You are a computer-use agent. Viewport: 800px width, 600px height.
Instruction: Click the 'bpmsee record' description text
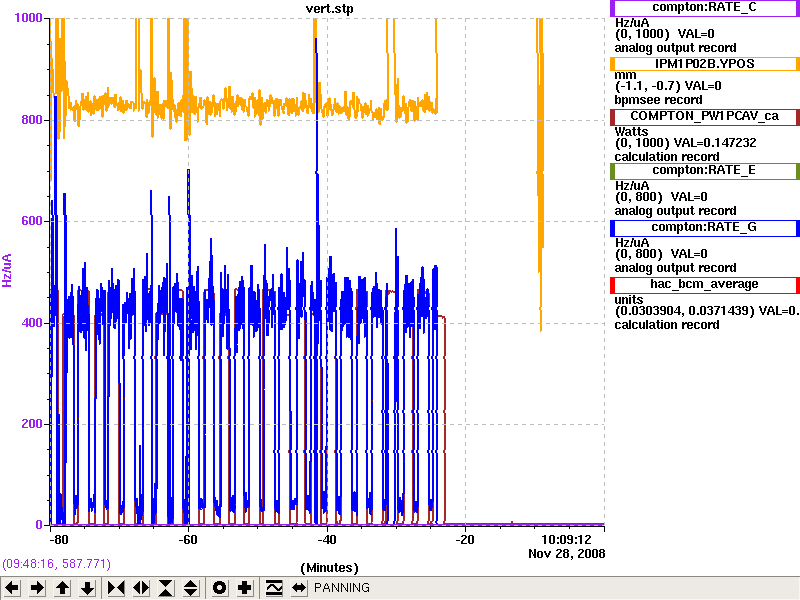[658, 100]
